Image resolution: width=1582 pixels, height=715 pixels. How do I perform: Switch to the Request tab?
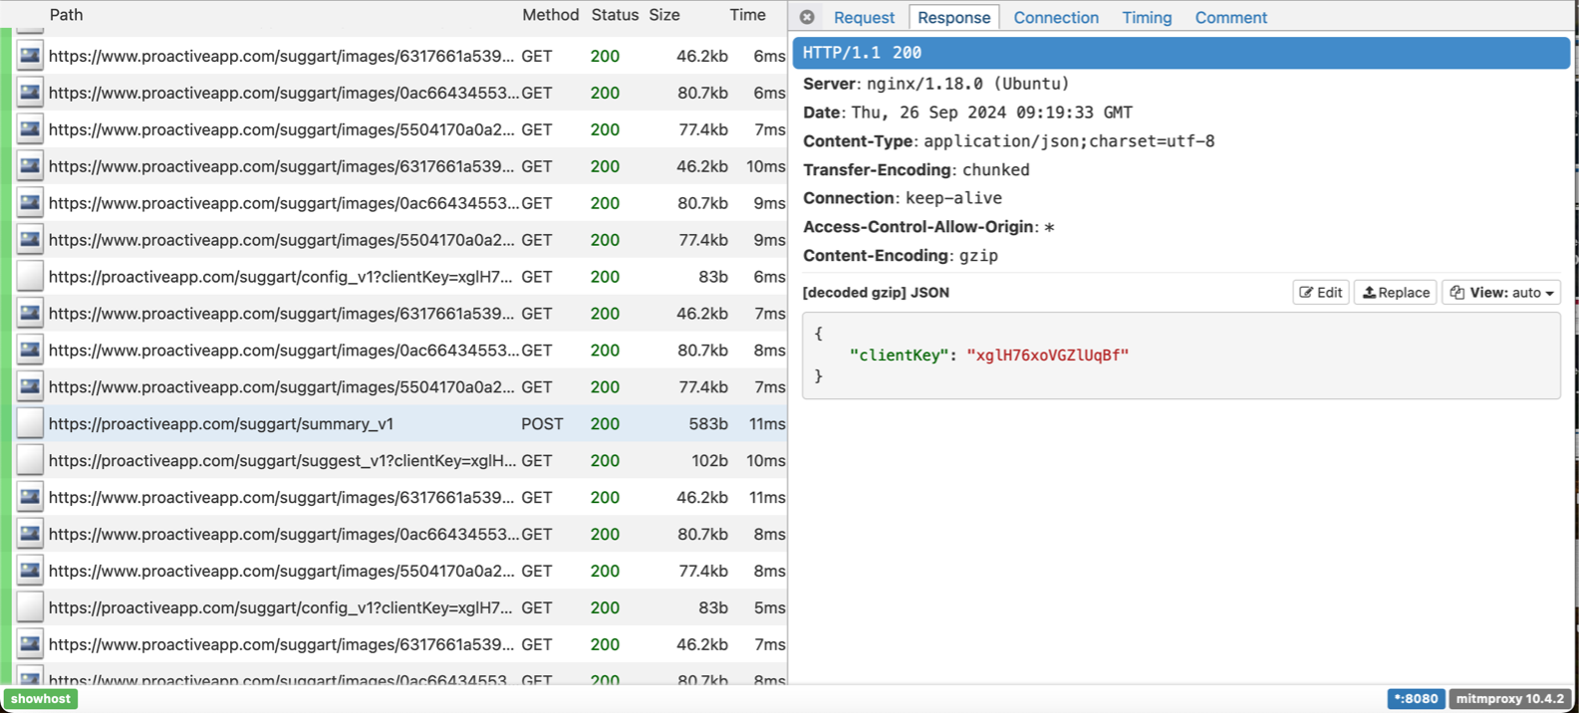(864, 17)
